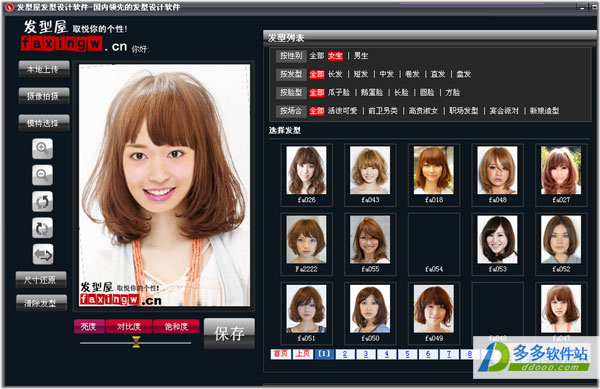Select hairstyle thumbnail fa026
600x389 pixels.
pos(306,174)
